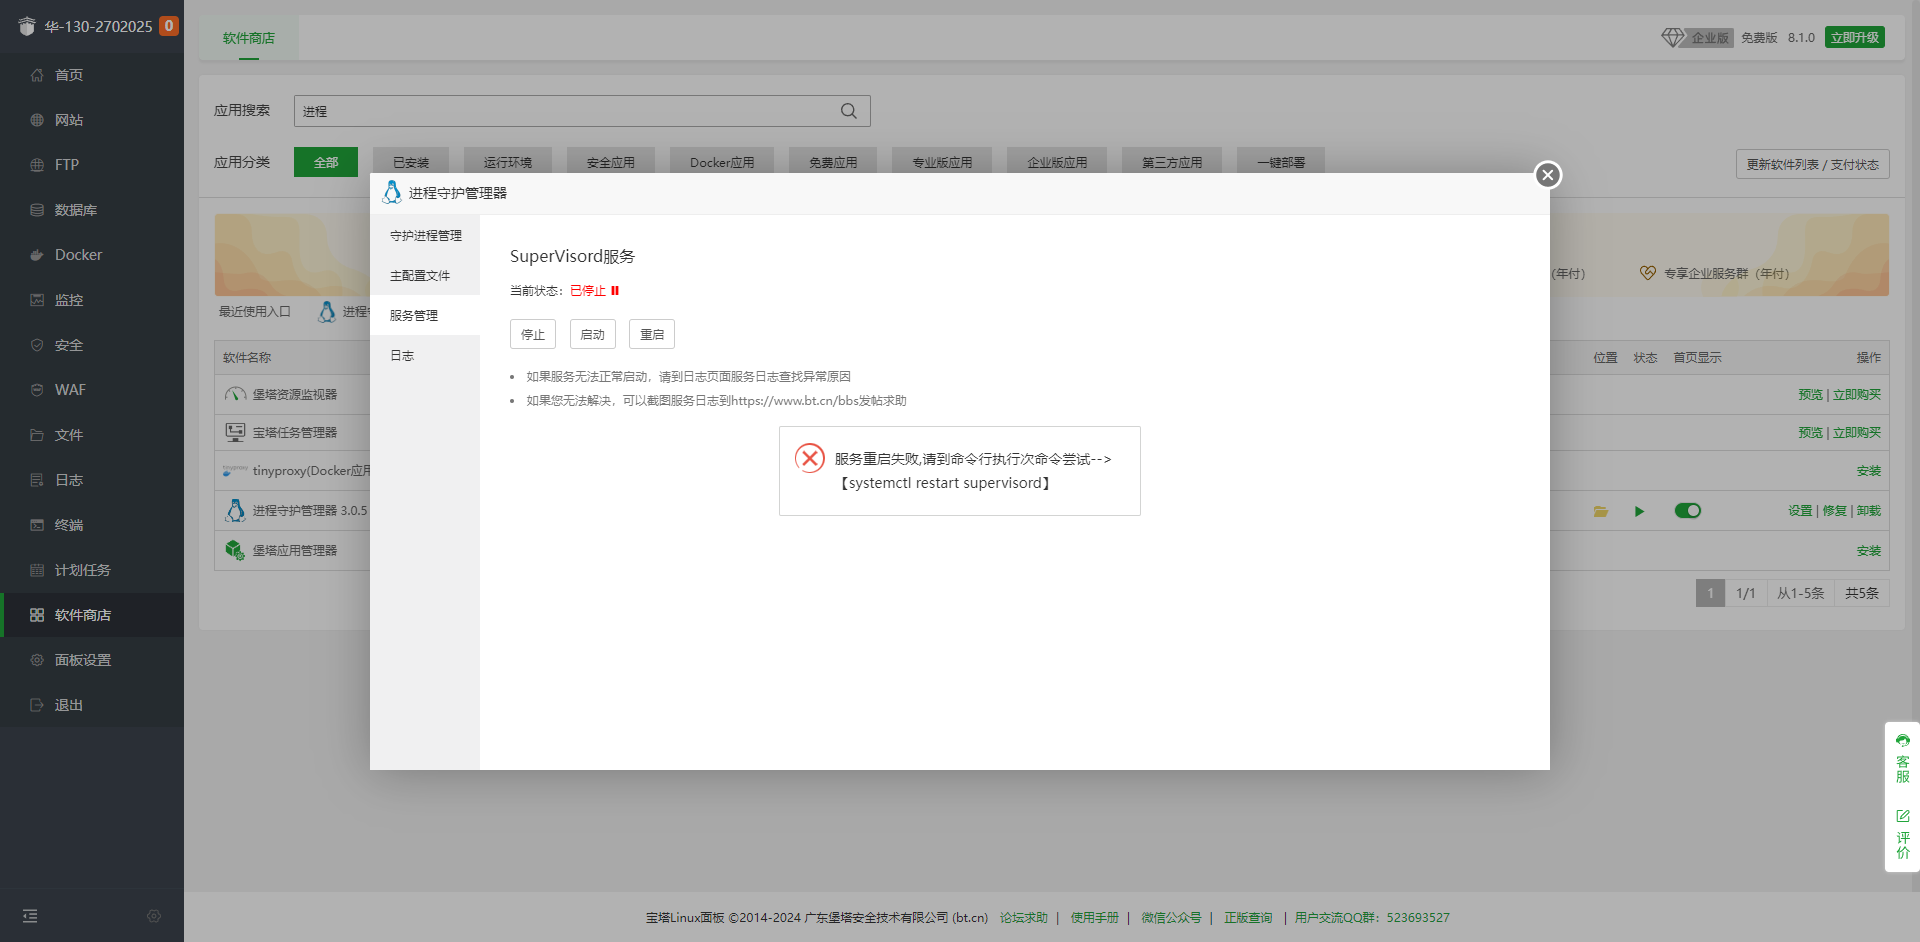Click the 立即升级 upgrade button

click(1855, 36)
